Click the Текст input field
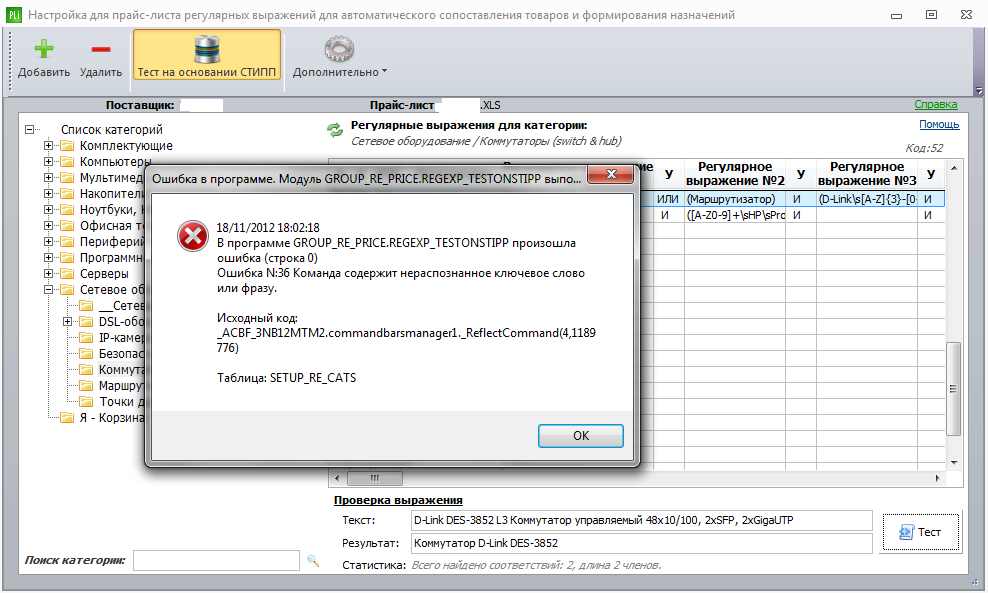The image size is (988, 593). click(x=641, y=521)
